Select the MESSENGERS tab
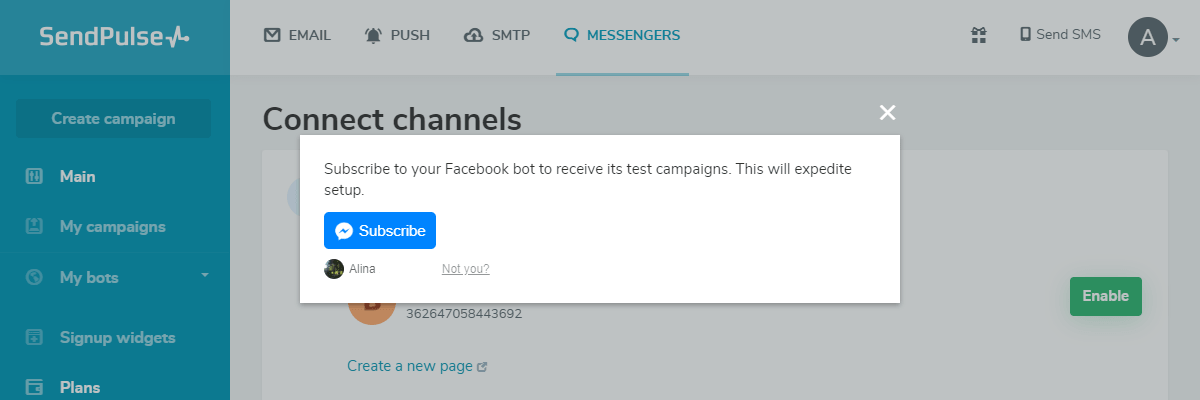 click(x=622, y=36)
